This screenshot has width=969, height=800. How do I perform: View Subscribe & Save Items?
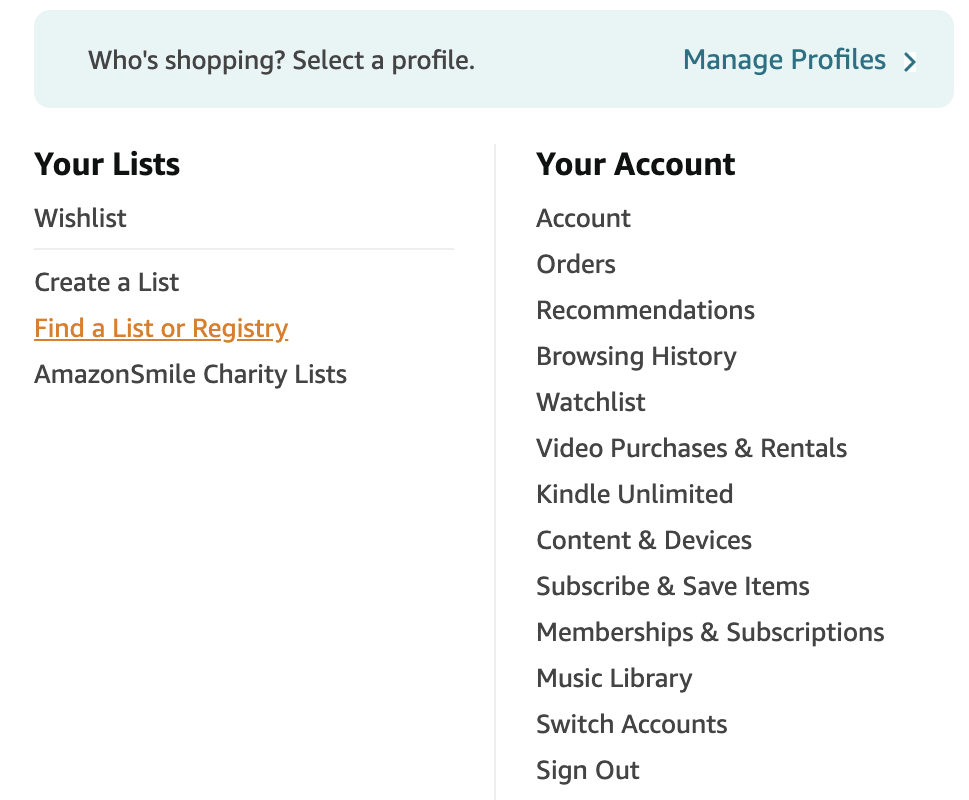(672, 586)
